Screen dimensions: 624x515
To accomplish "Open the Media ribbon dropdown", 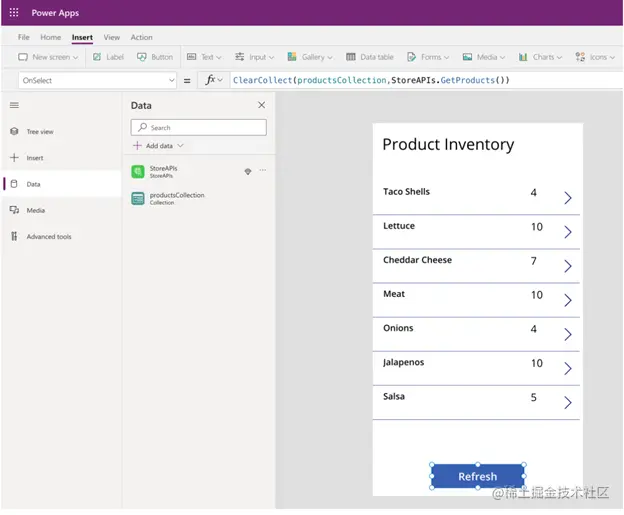I will (484, 57).
